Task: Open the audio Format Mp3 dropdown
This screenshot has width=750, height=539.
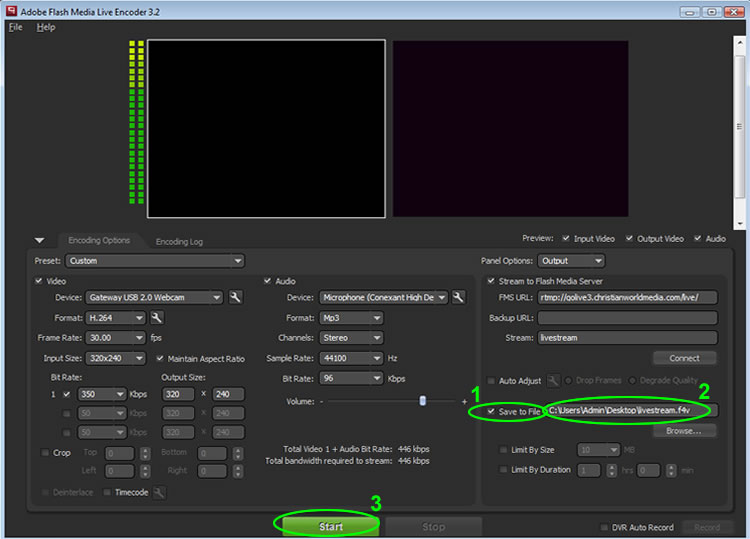Action: (x=351, y=318)
